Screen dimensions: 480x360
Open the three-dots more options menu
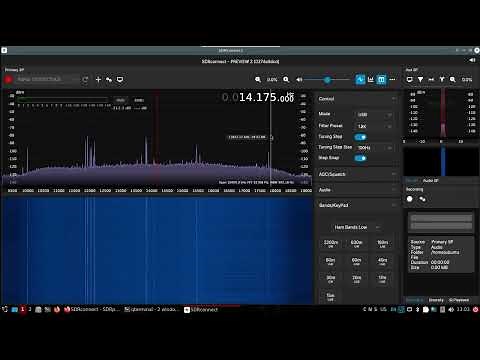click(x=392, y=79)
